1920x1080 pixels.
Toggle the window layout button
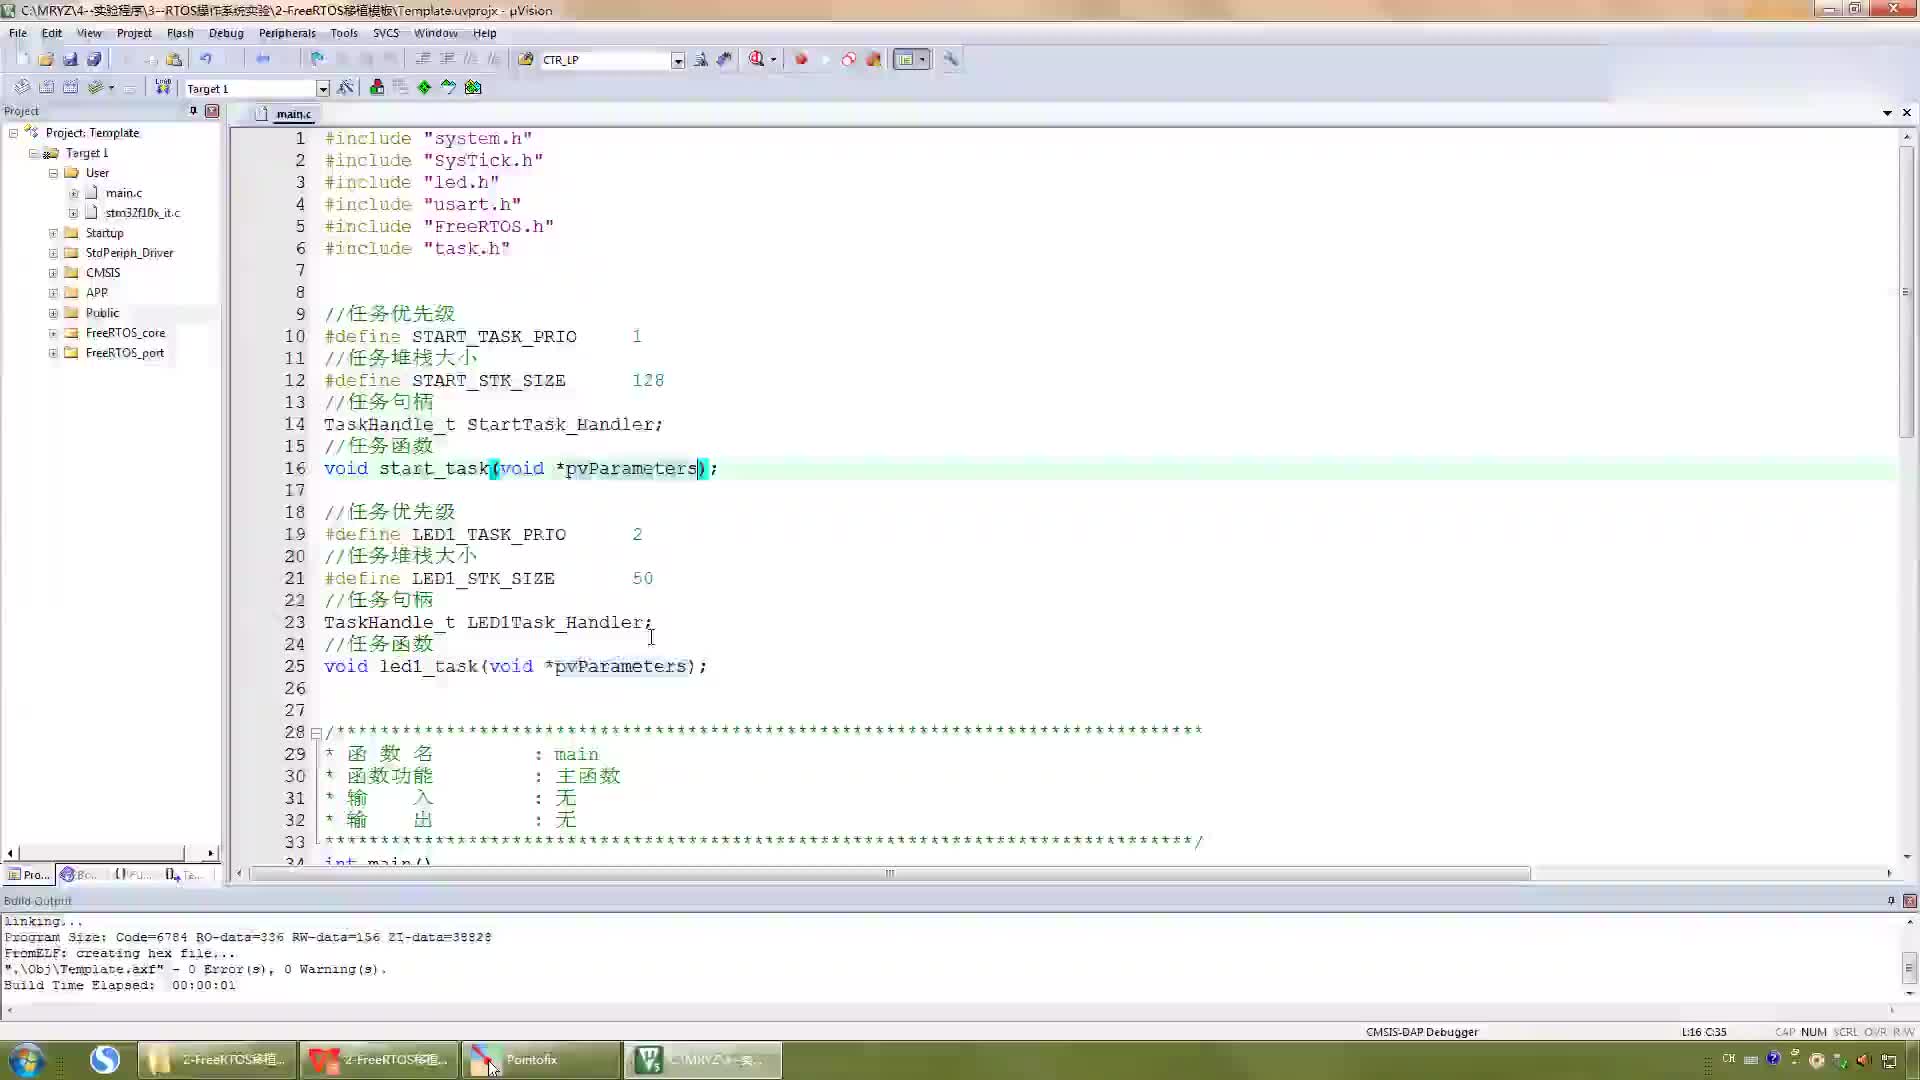905,60
